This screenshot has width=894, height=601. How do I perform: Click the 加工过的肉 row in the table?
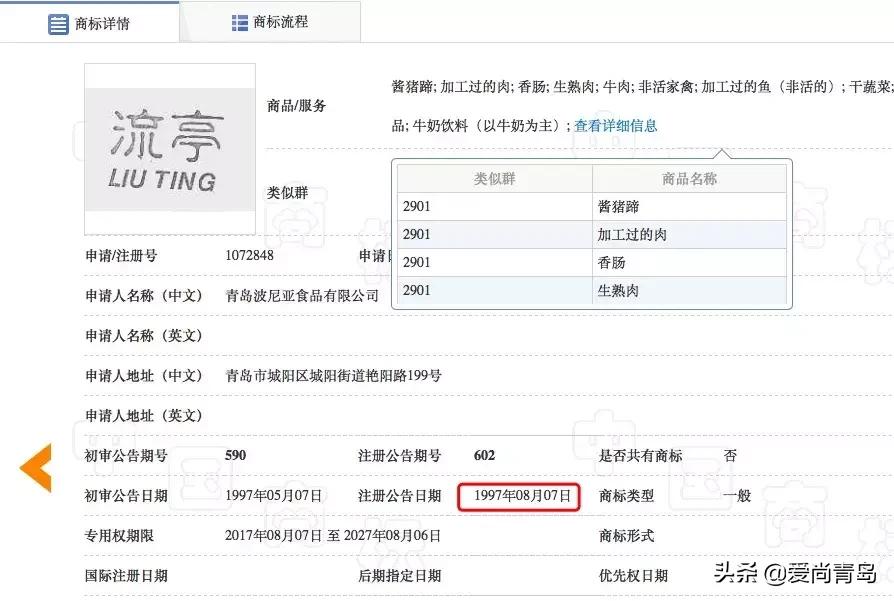coord(590,233)
